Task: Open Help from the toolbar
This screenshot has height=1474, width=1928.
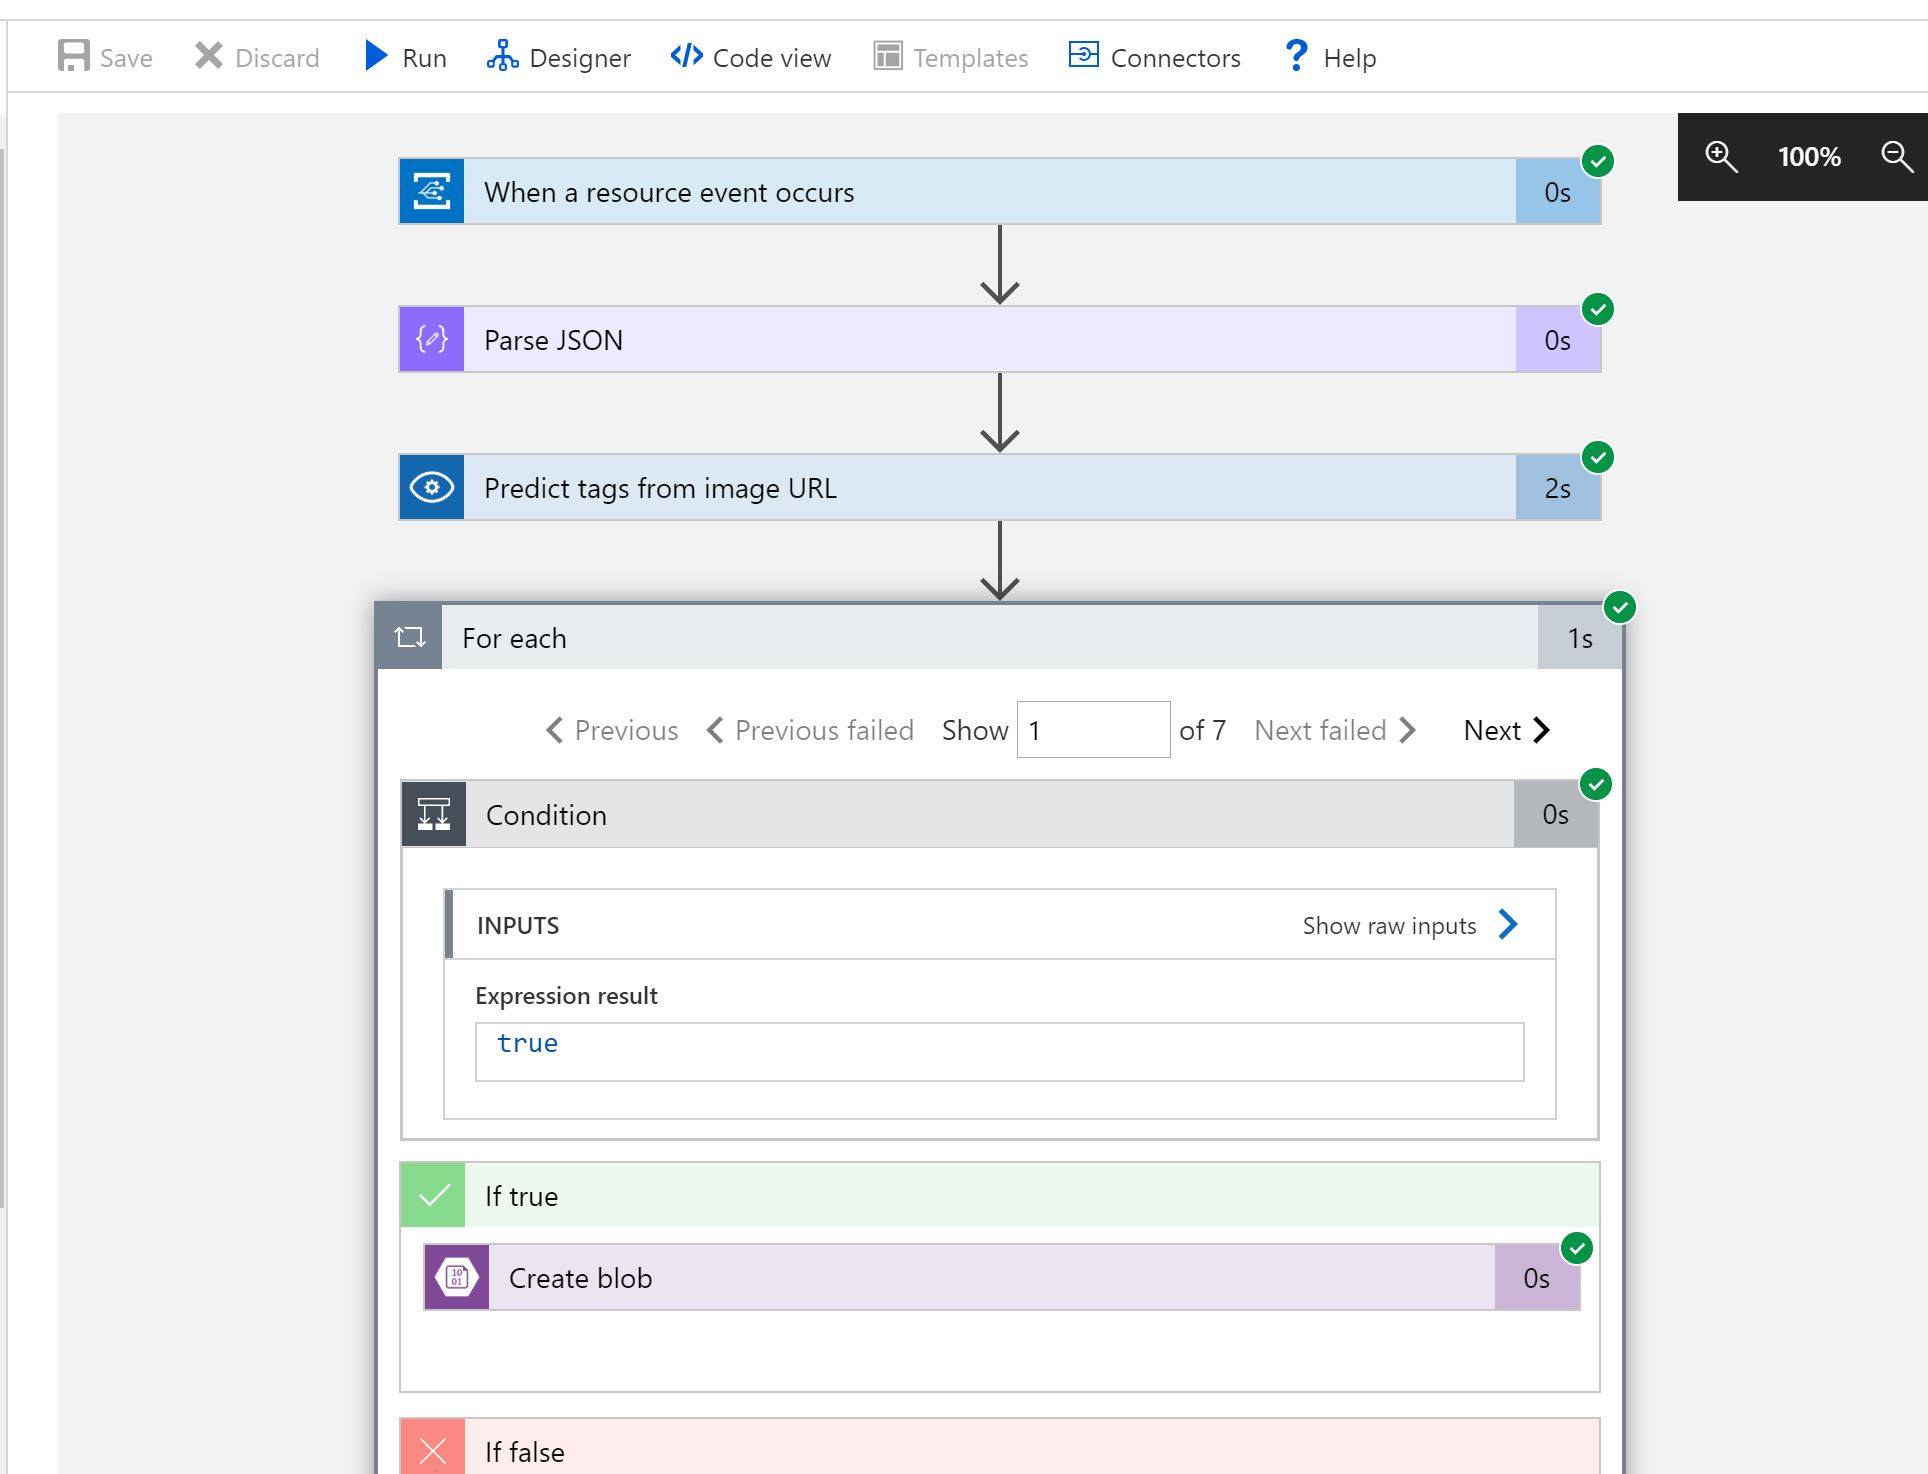Action: pyautogui.click(x=1329, y=58)
